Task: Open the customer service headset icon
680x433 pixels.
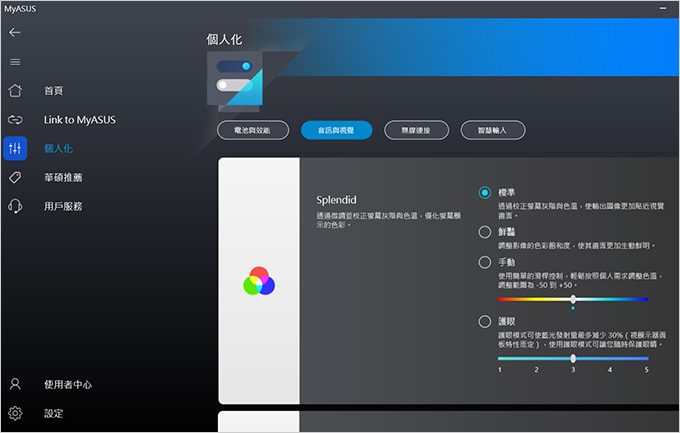Action: click(15, 206)
